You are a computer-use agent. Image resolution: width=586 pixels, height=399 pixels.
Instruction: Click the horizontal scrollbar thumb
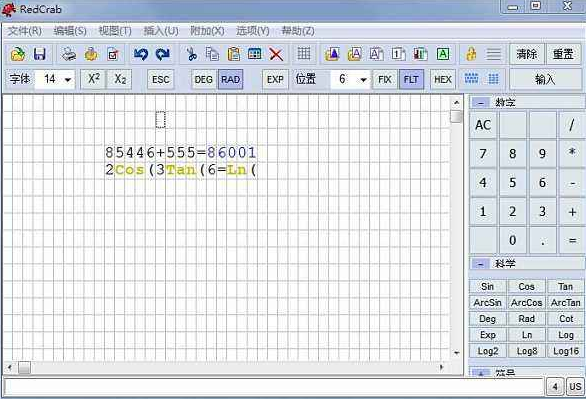(x=24, y=368)
